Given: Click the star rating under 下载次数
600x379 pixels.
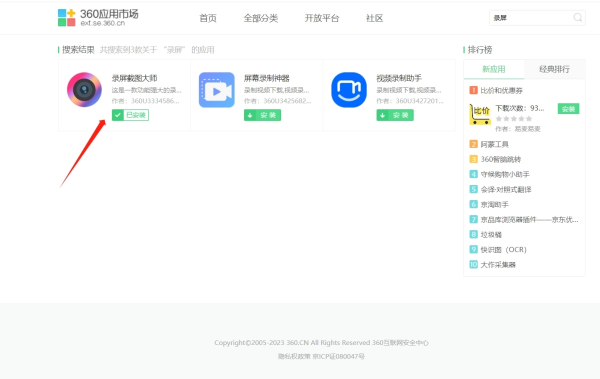Looking at the screenshot, I should (x=514, y=119).
